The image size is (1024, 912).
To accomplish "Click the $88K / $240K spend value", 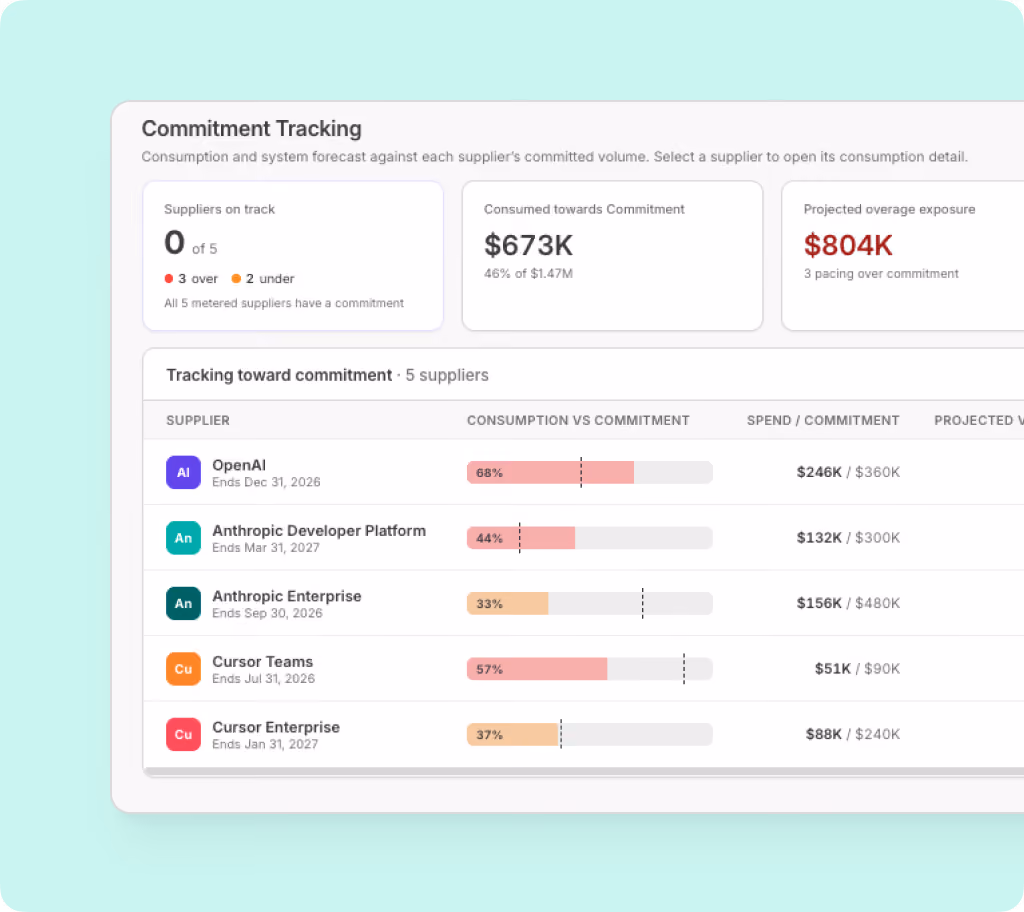I will click(852, 734).
